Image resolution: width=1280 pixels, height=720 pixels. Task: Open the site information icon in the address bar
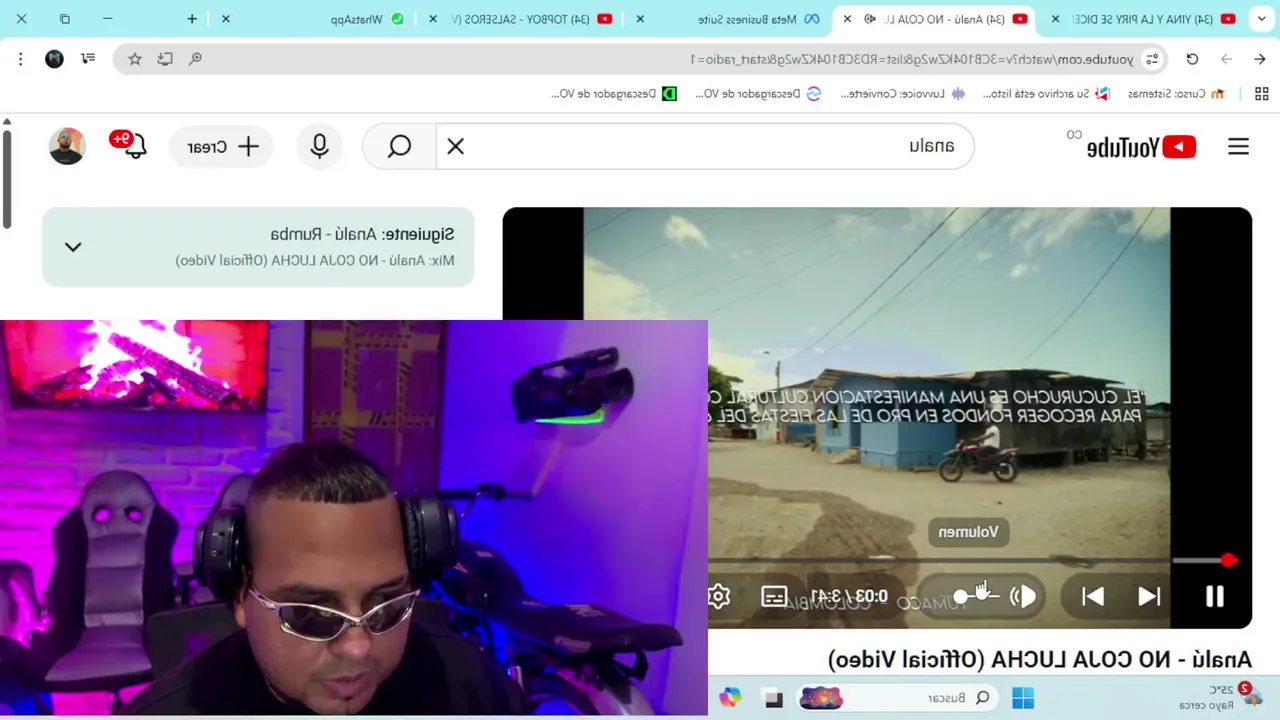click(1152, 59)
